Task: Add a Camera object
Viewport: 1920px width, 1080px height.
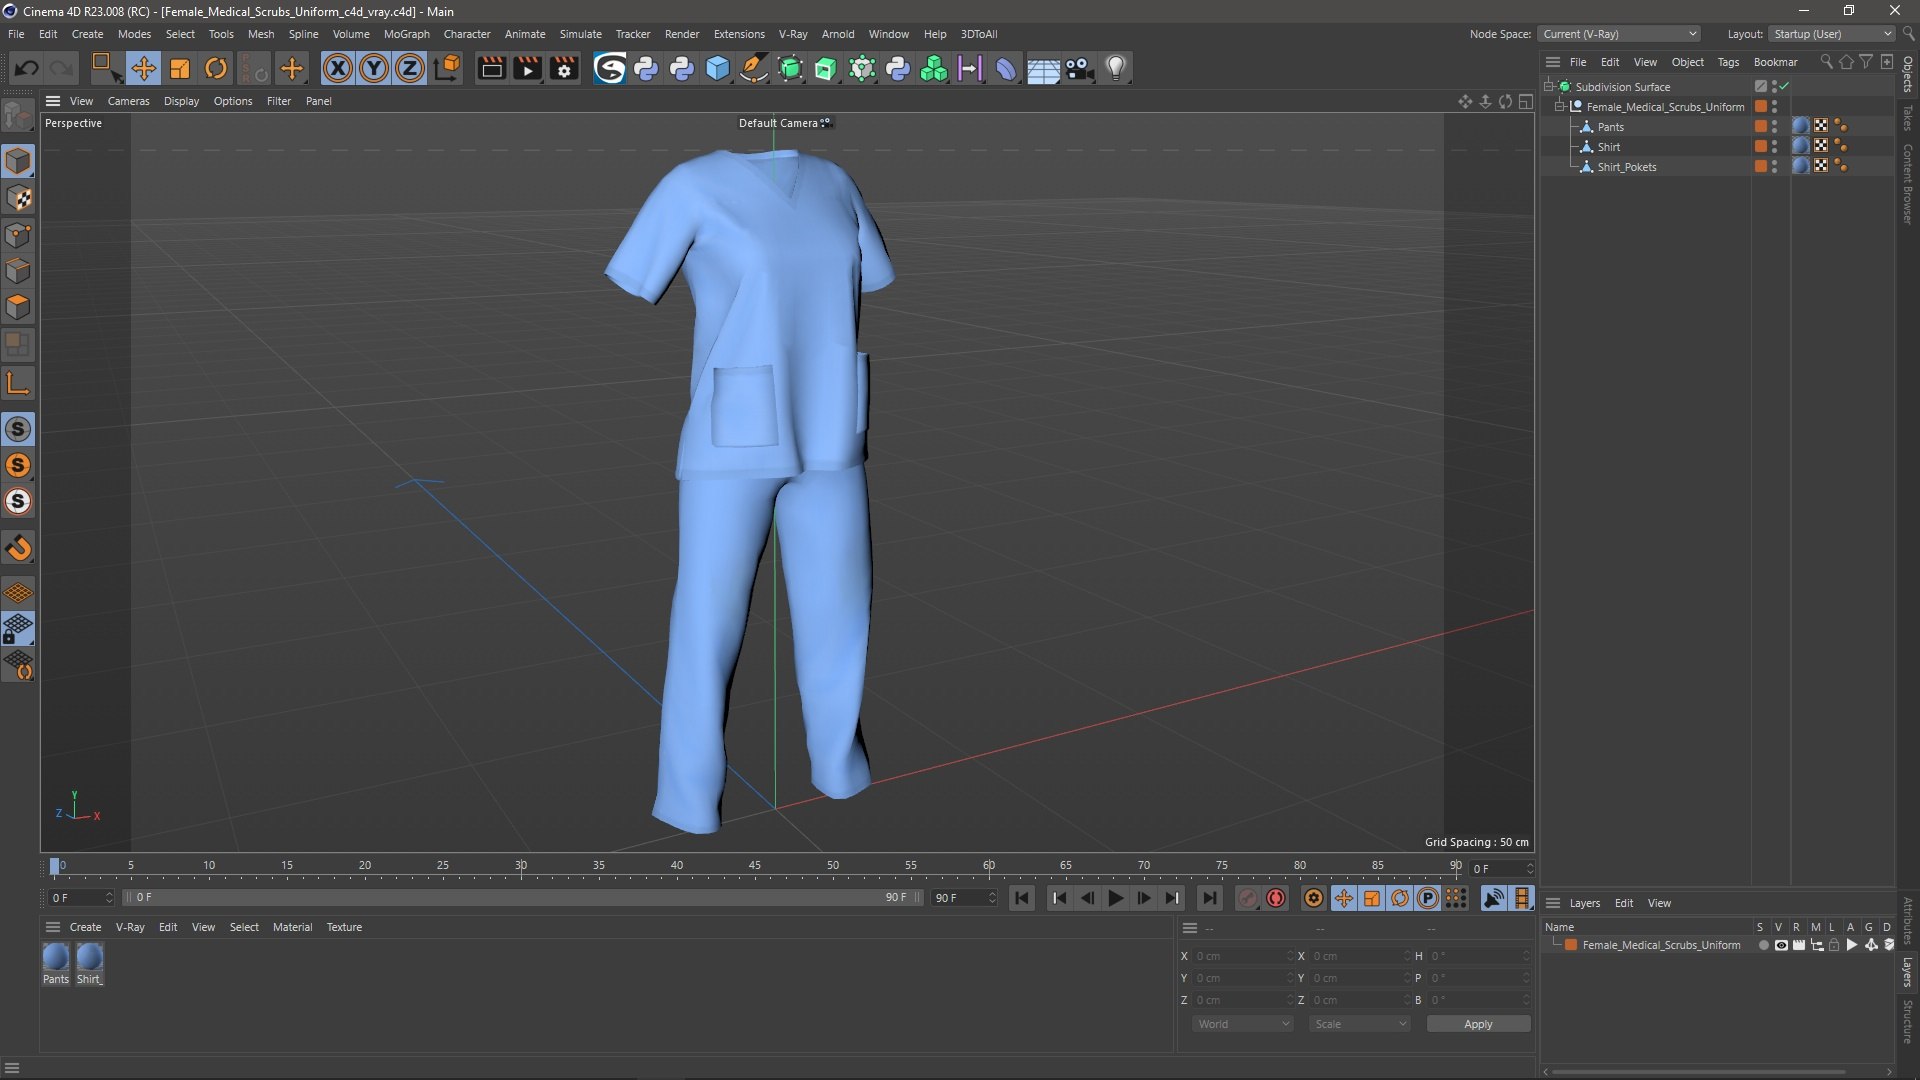Action: (x=1080, y=68)
